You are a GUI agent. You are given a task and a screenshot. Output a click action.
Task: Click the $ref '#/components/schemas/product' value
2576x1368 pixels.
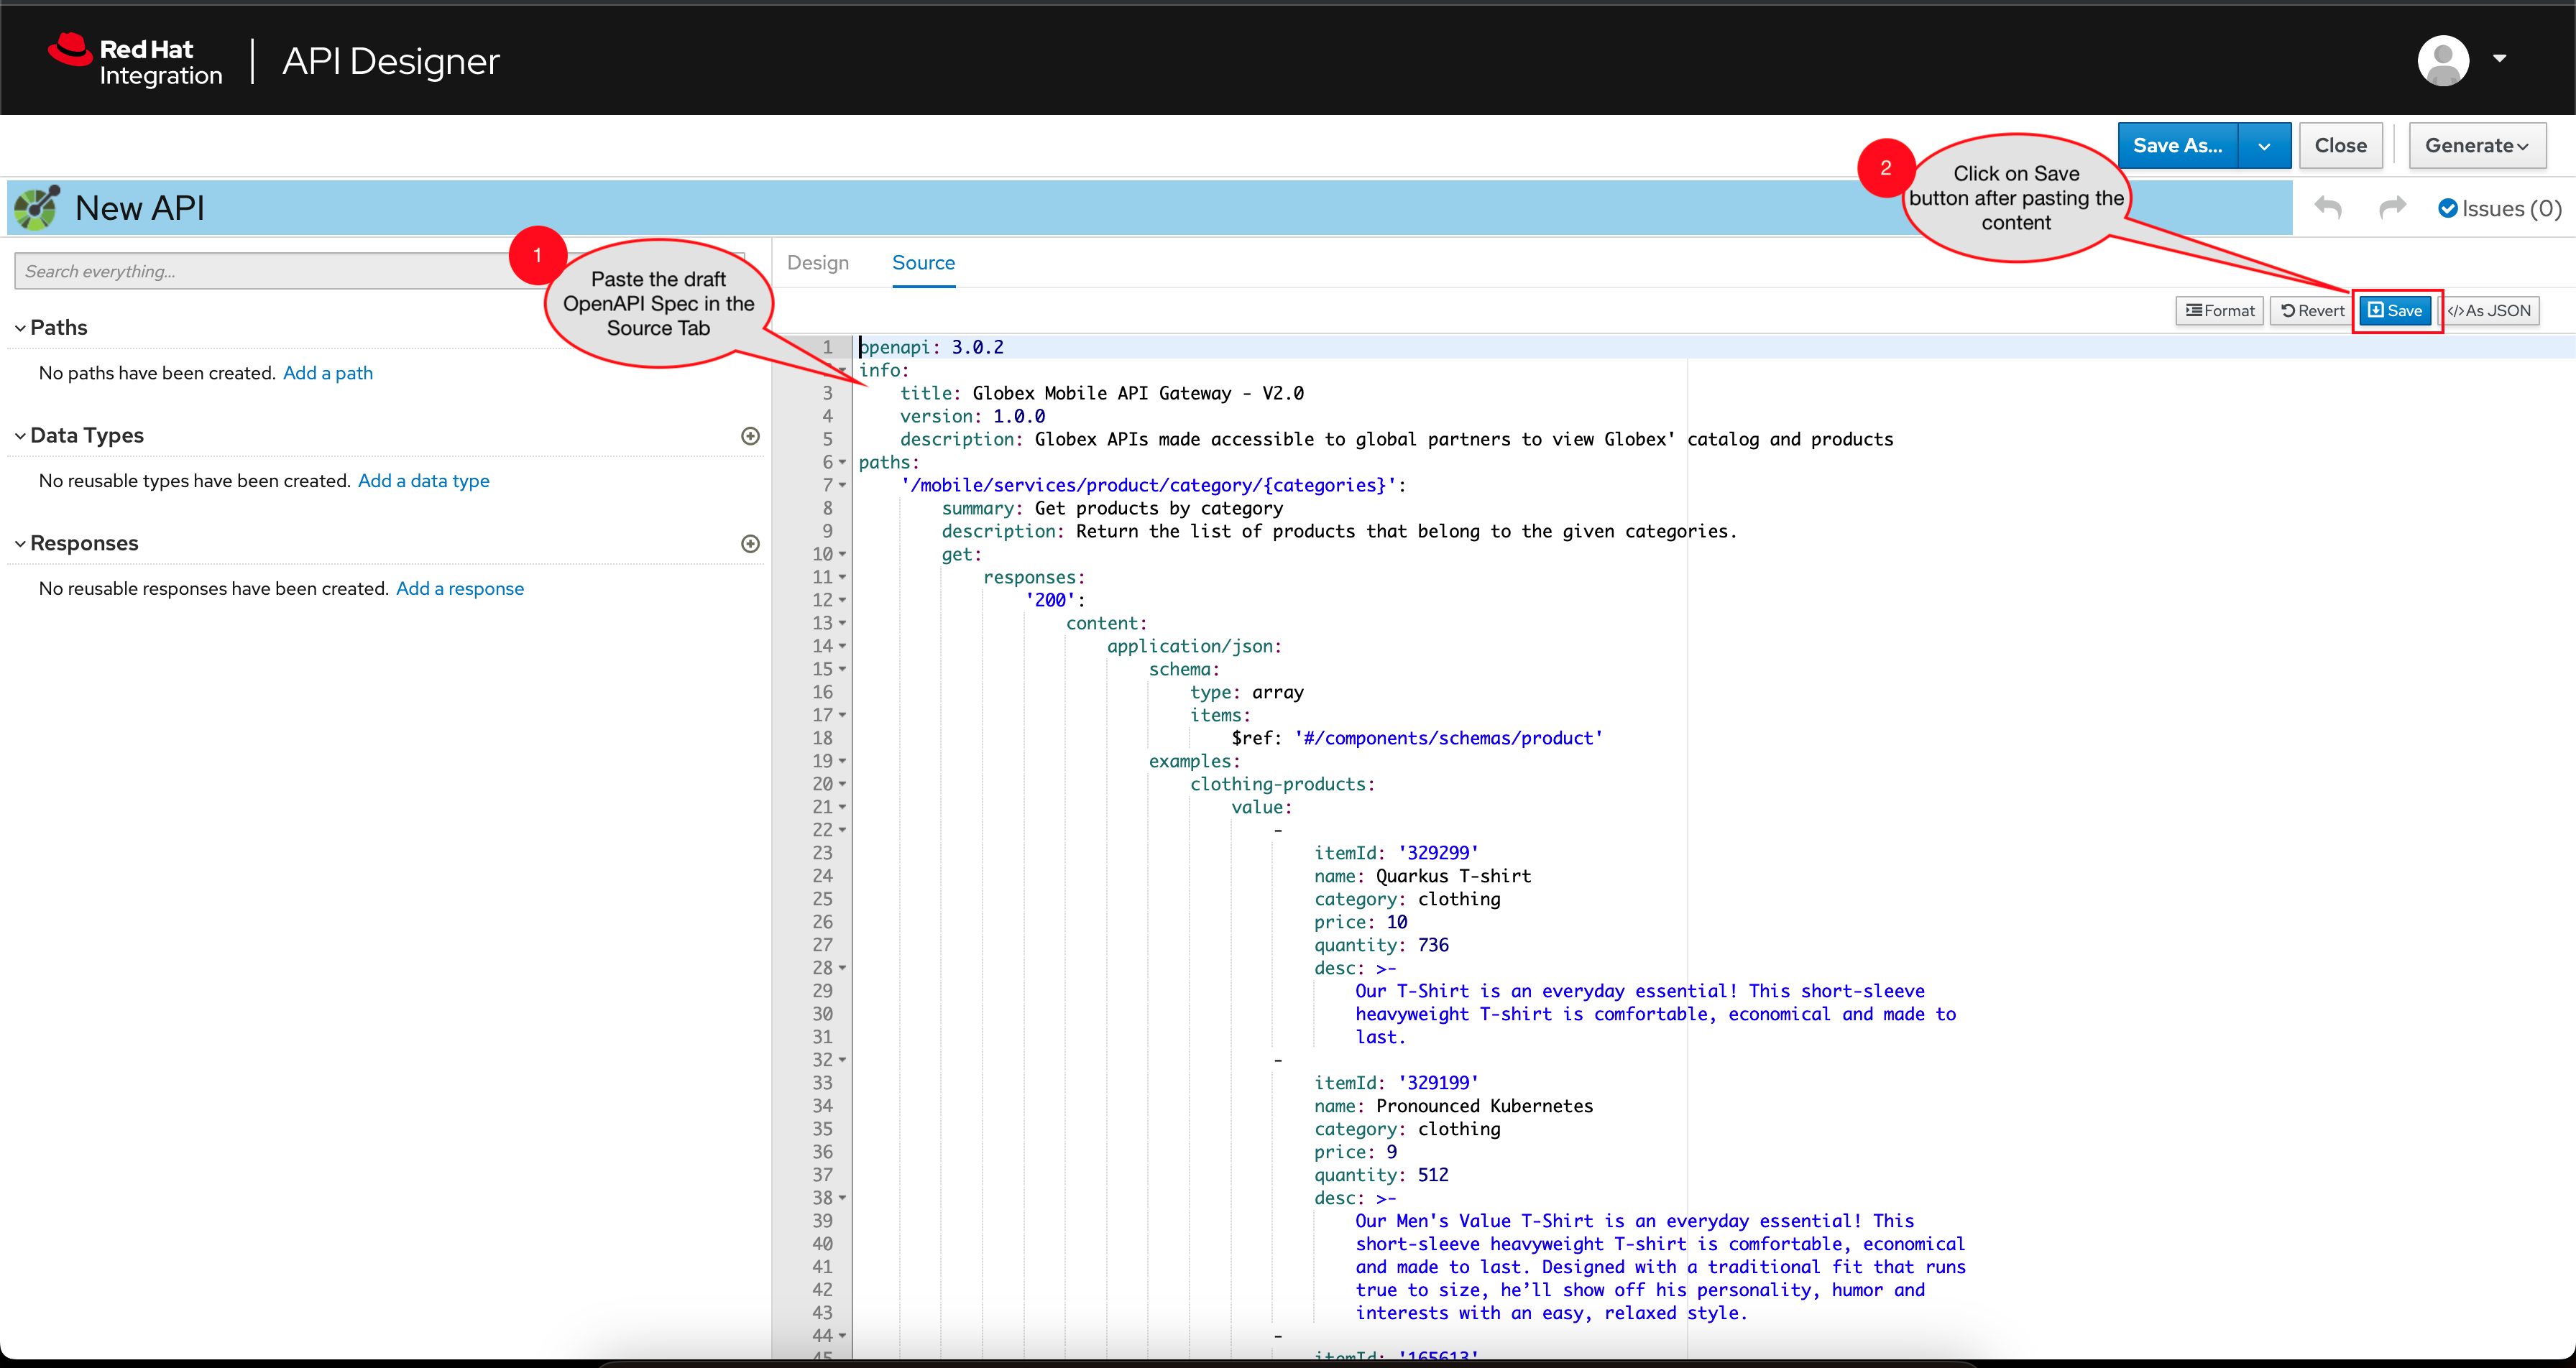(1448, 738)
